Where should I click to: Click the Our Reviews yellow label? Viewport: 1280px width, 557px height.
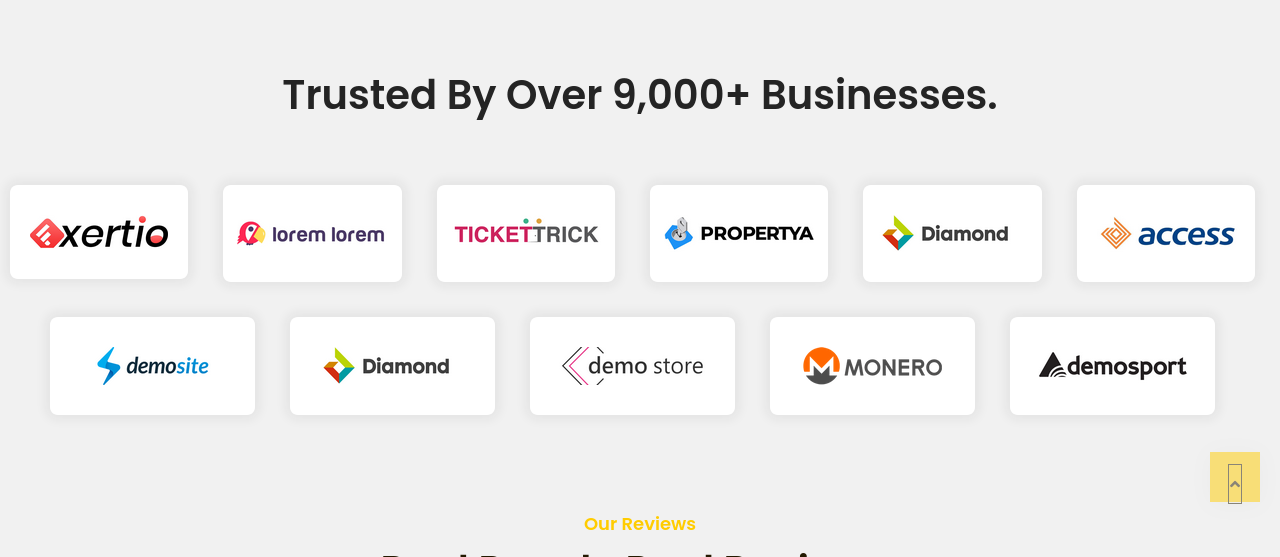point(640,524)
